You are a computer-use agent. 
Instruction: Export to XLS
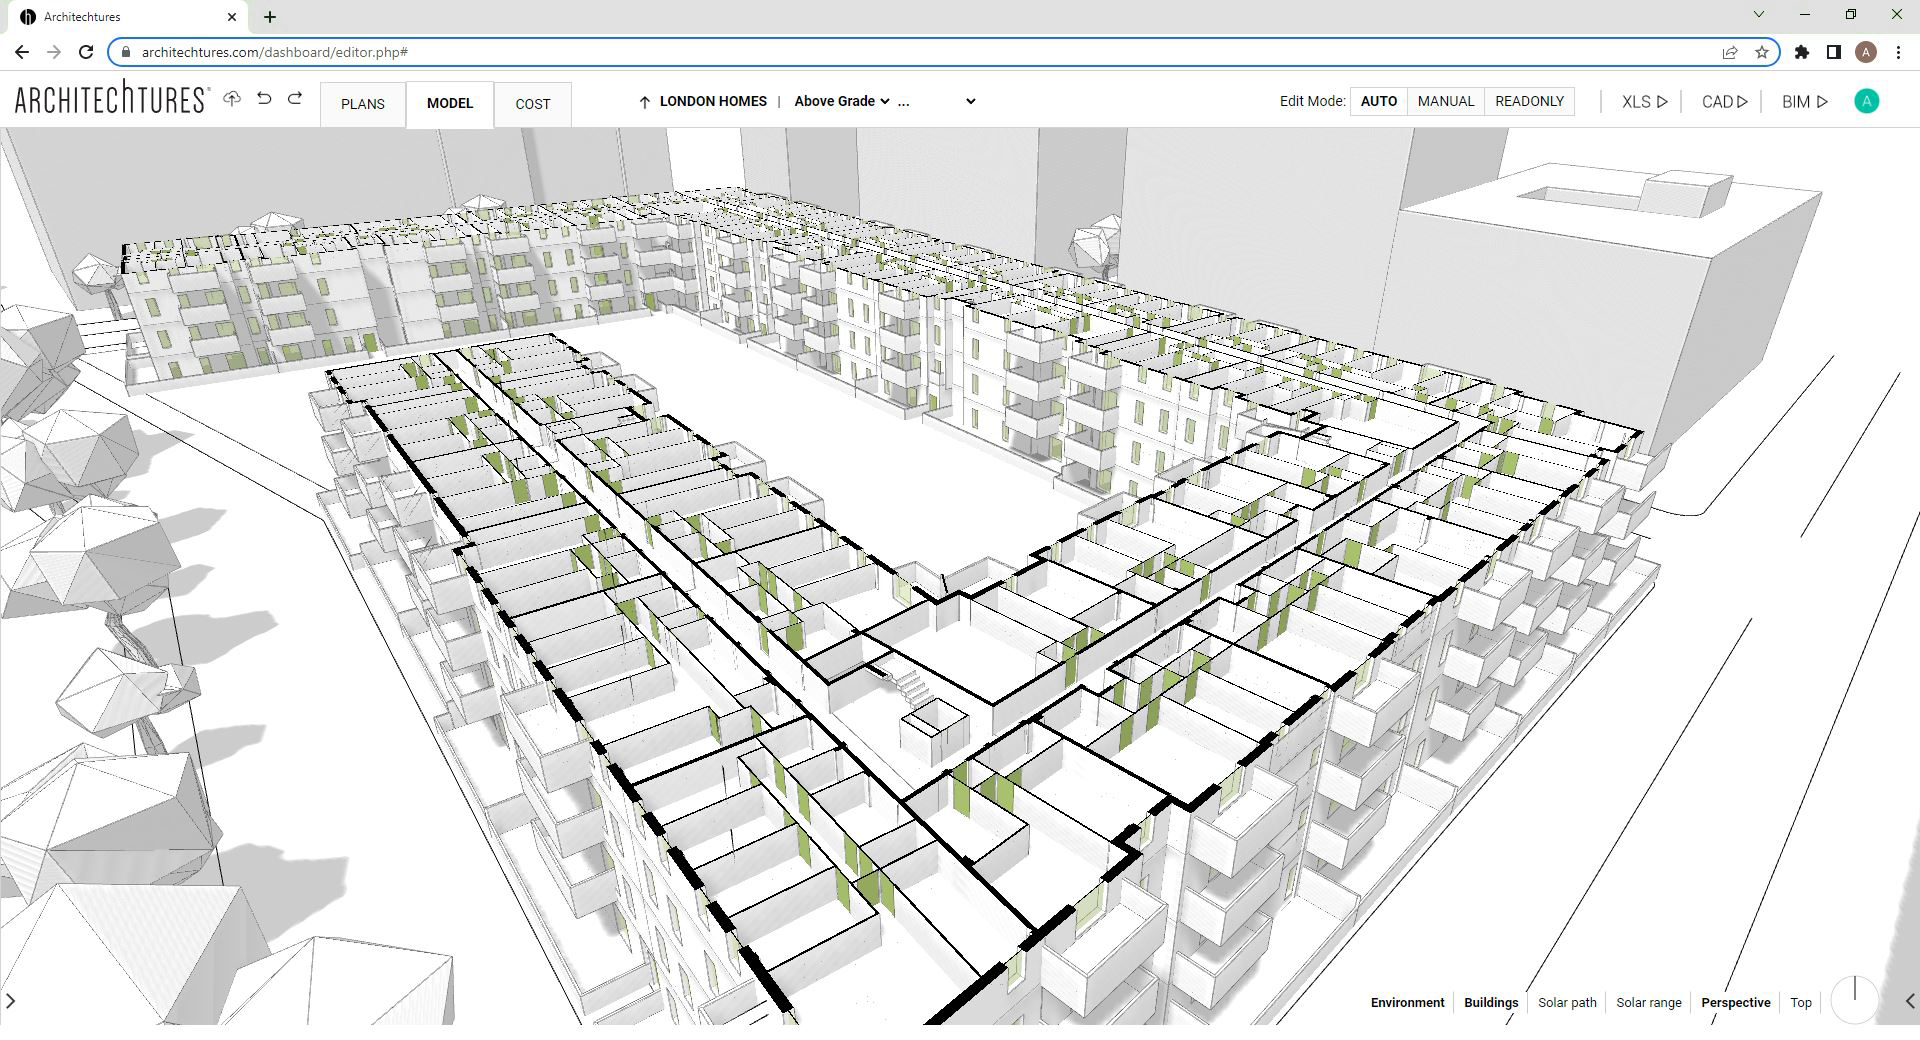[x=1644, y=101]
